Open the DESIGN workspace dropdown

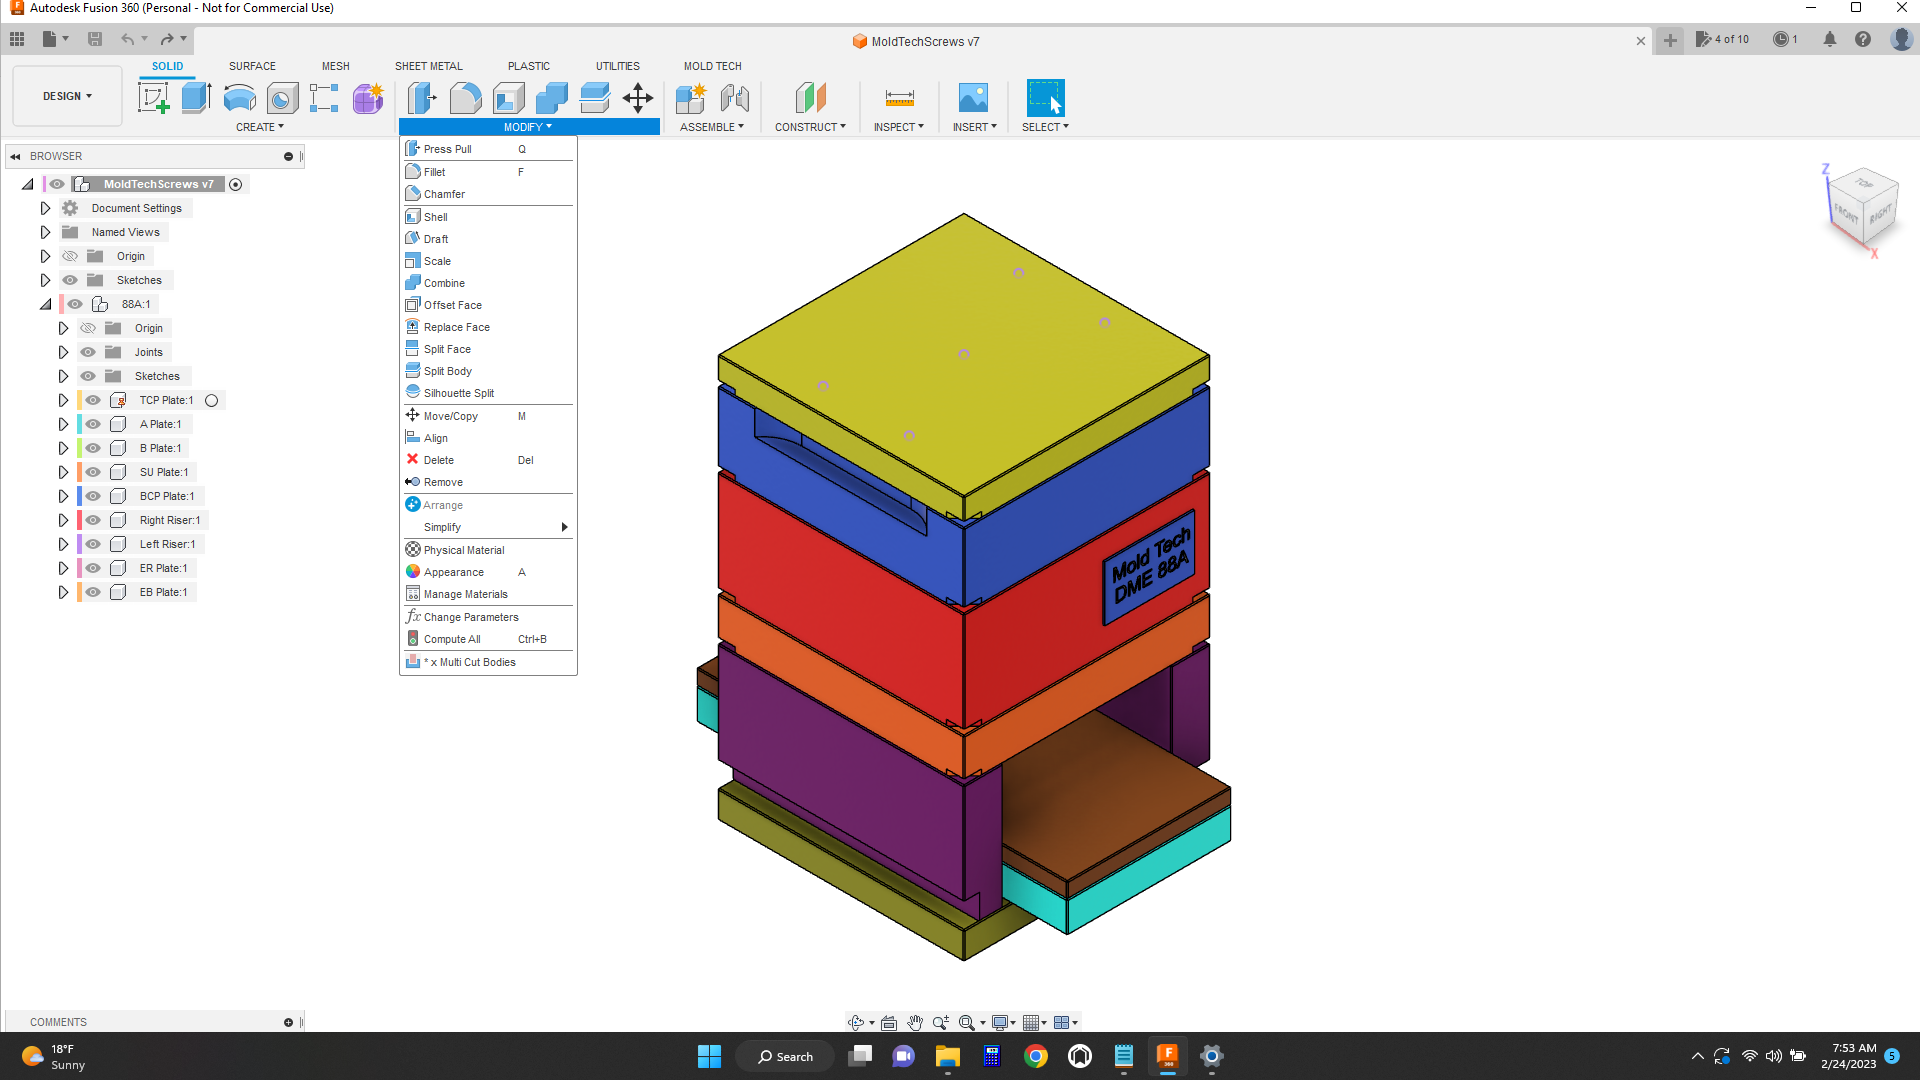click(67, 96)
